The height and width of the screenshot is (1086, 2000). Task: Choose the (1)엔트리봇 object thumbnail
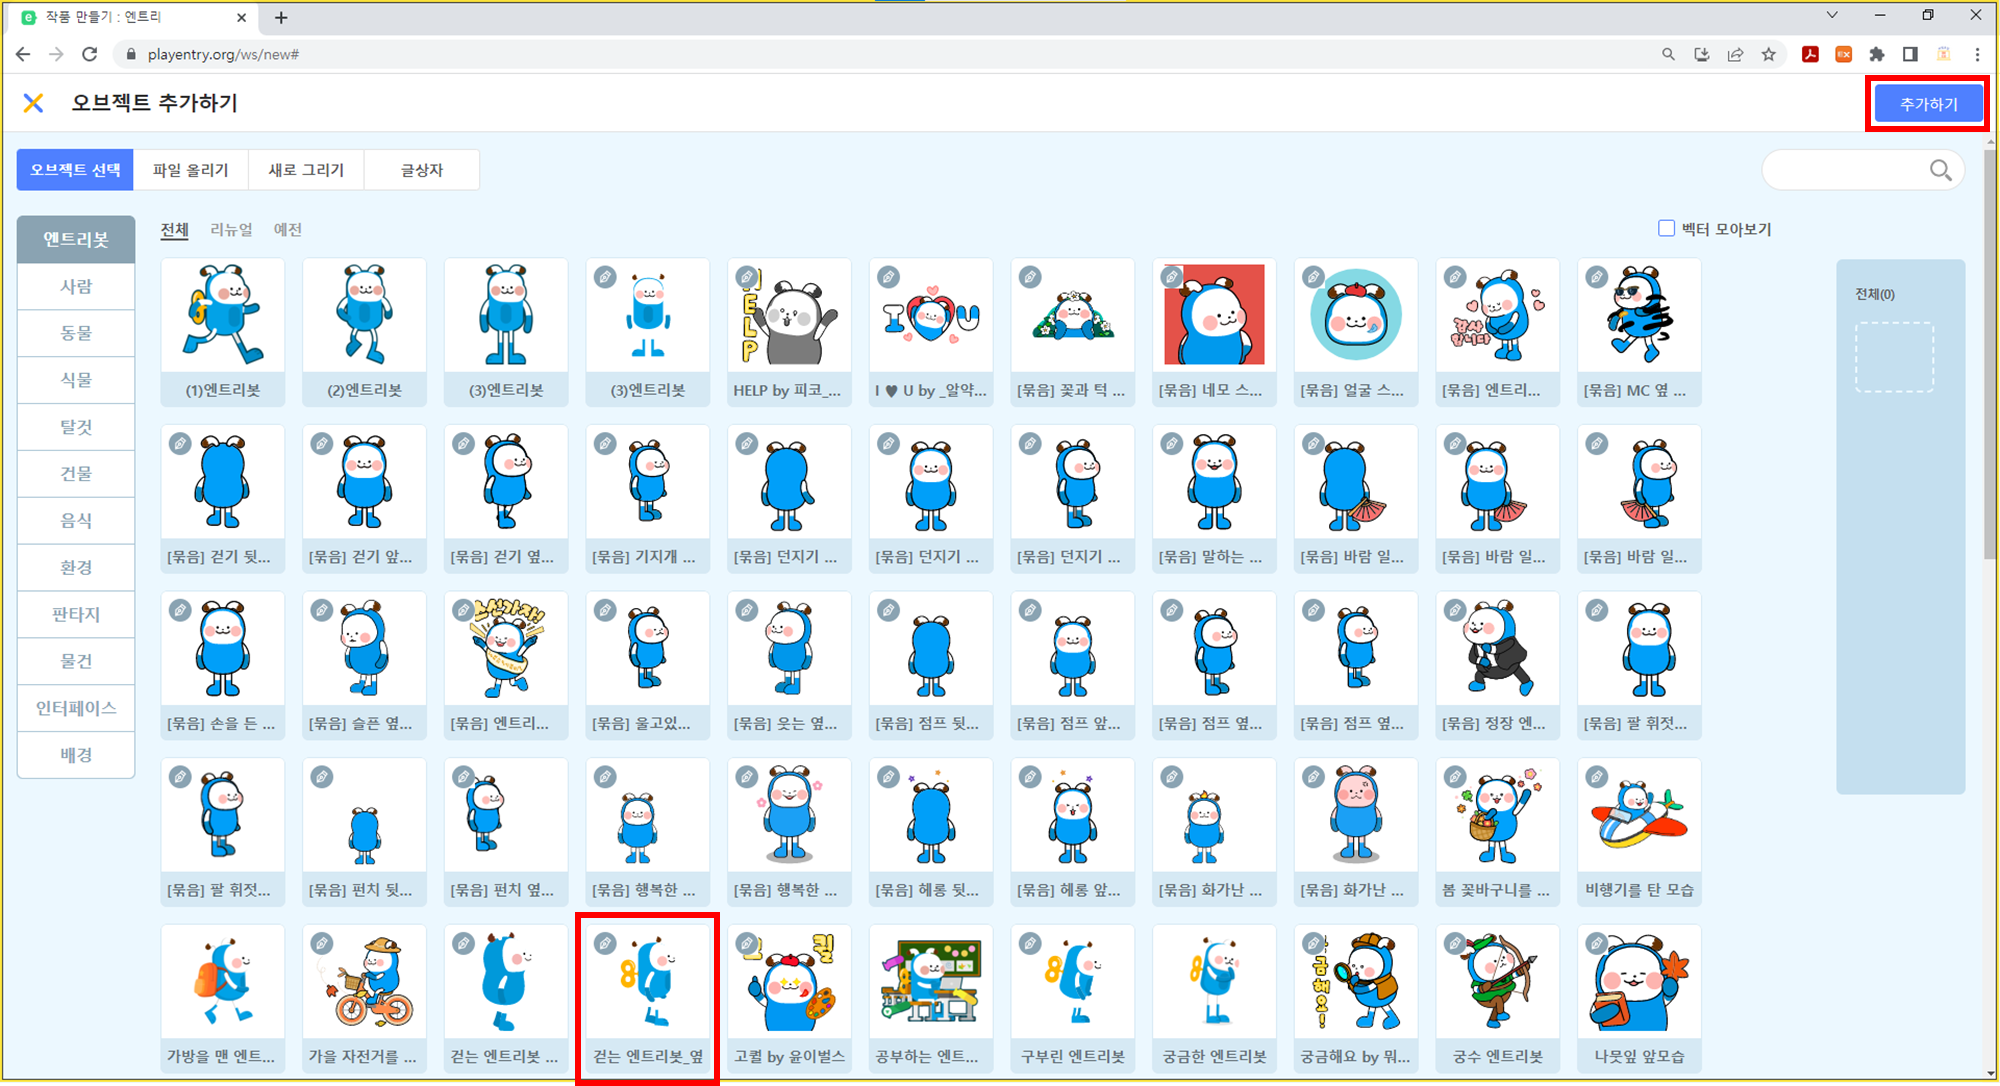pyautogui.click(x=223, y=318)
